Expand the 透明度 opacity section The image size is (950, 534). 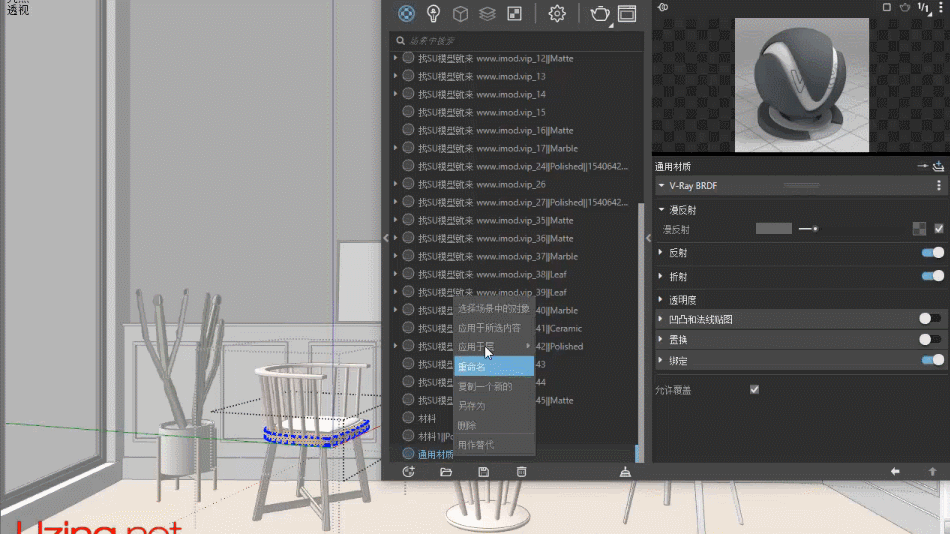click(x=661, y=299)
